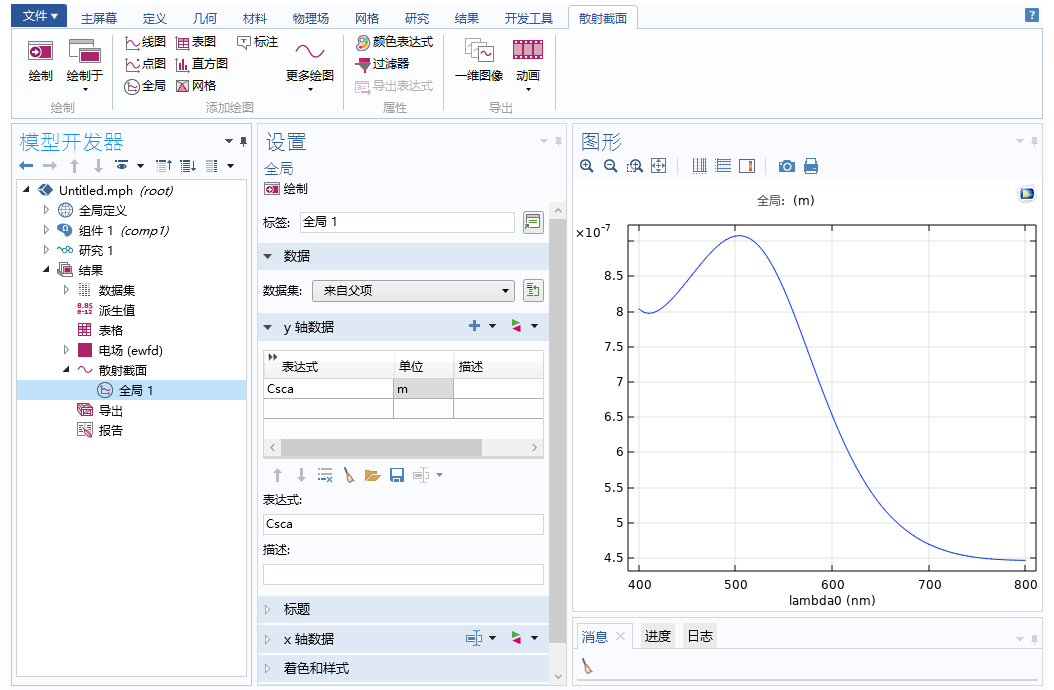Open the 文件 menu
Image resolution: width=1054 pixels, height=690 pixels.
pos(39,16)
